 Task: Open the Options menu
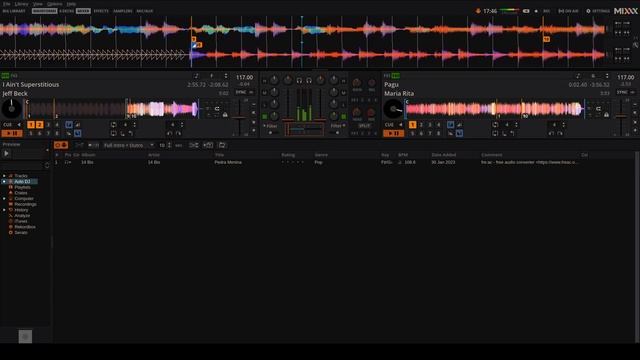[x=55, y=4]
